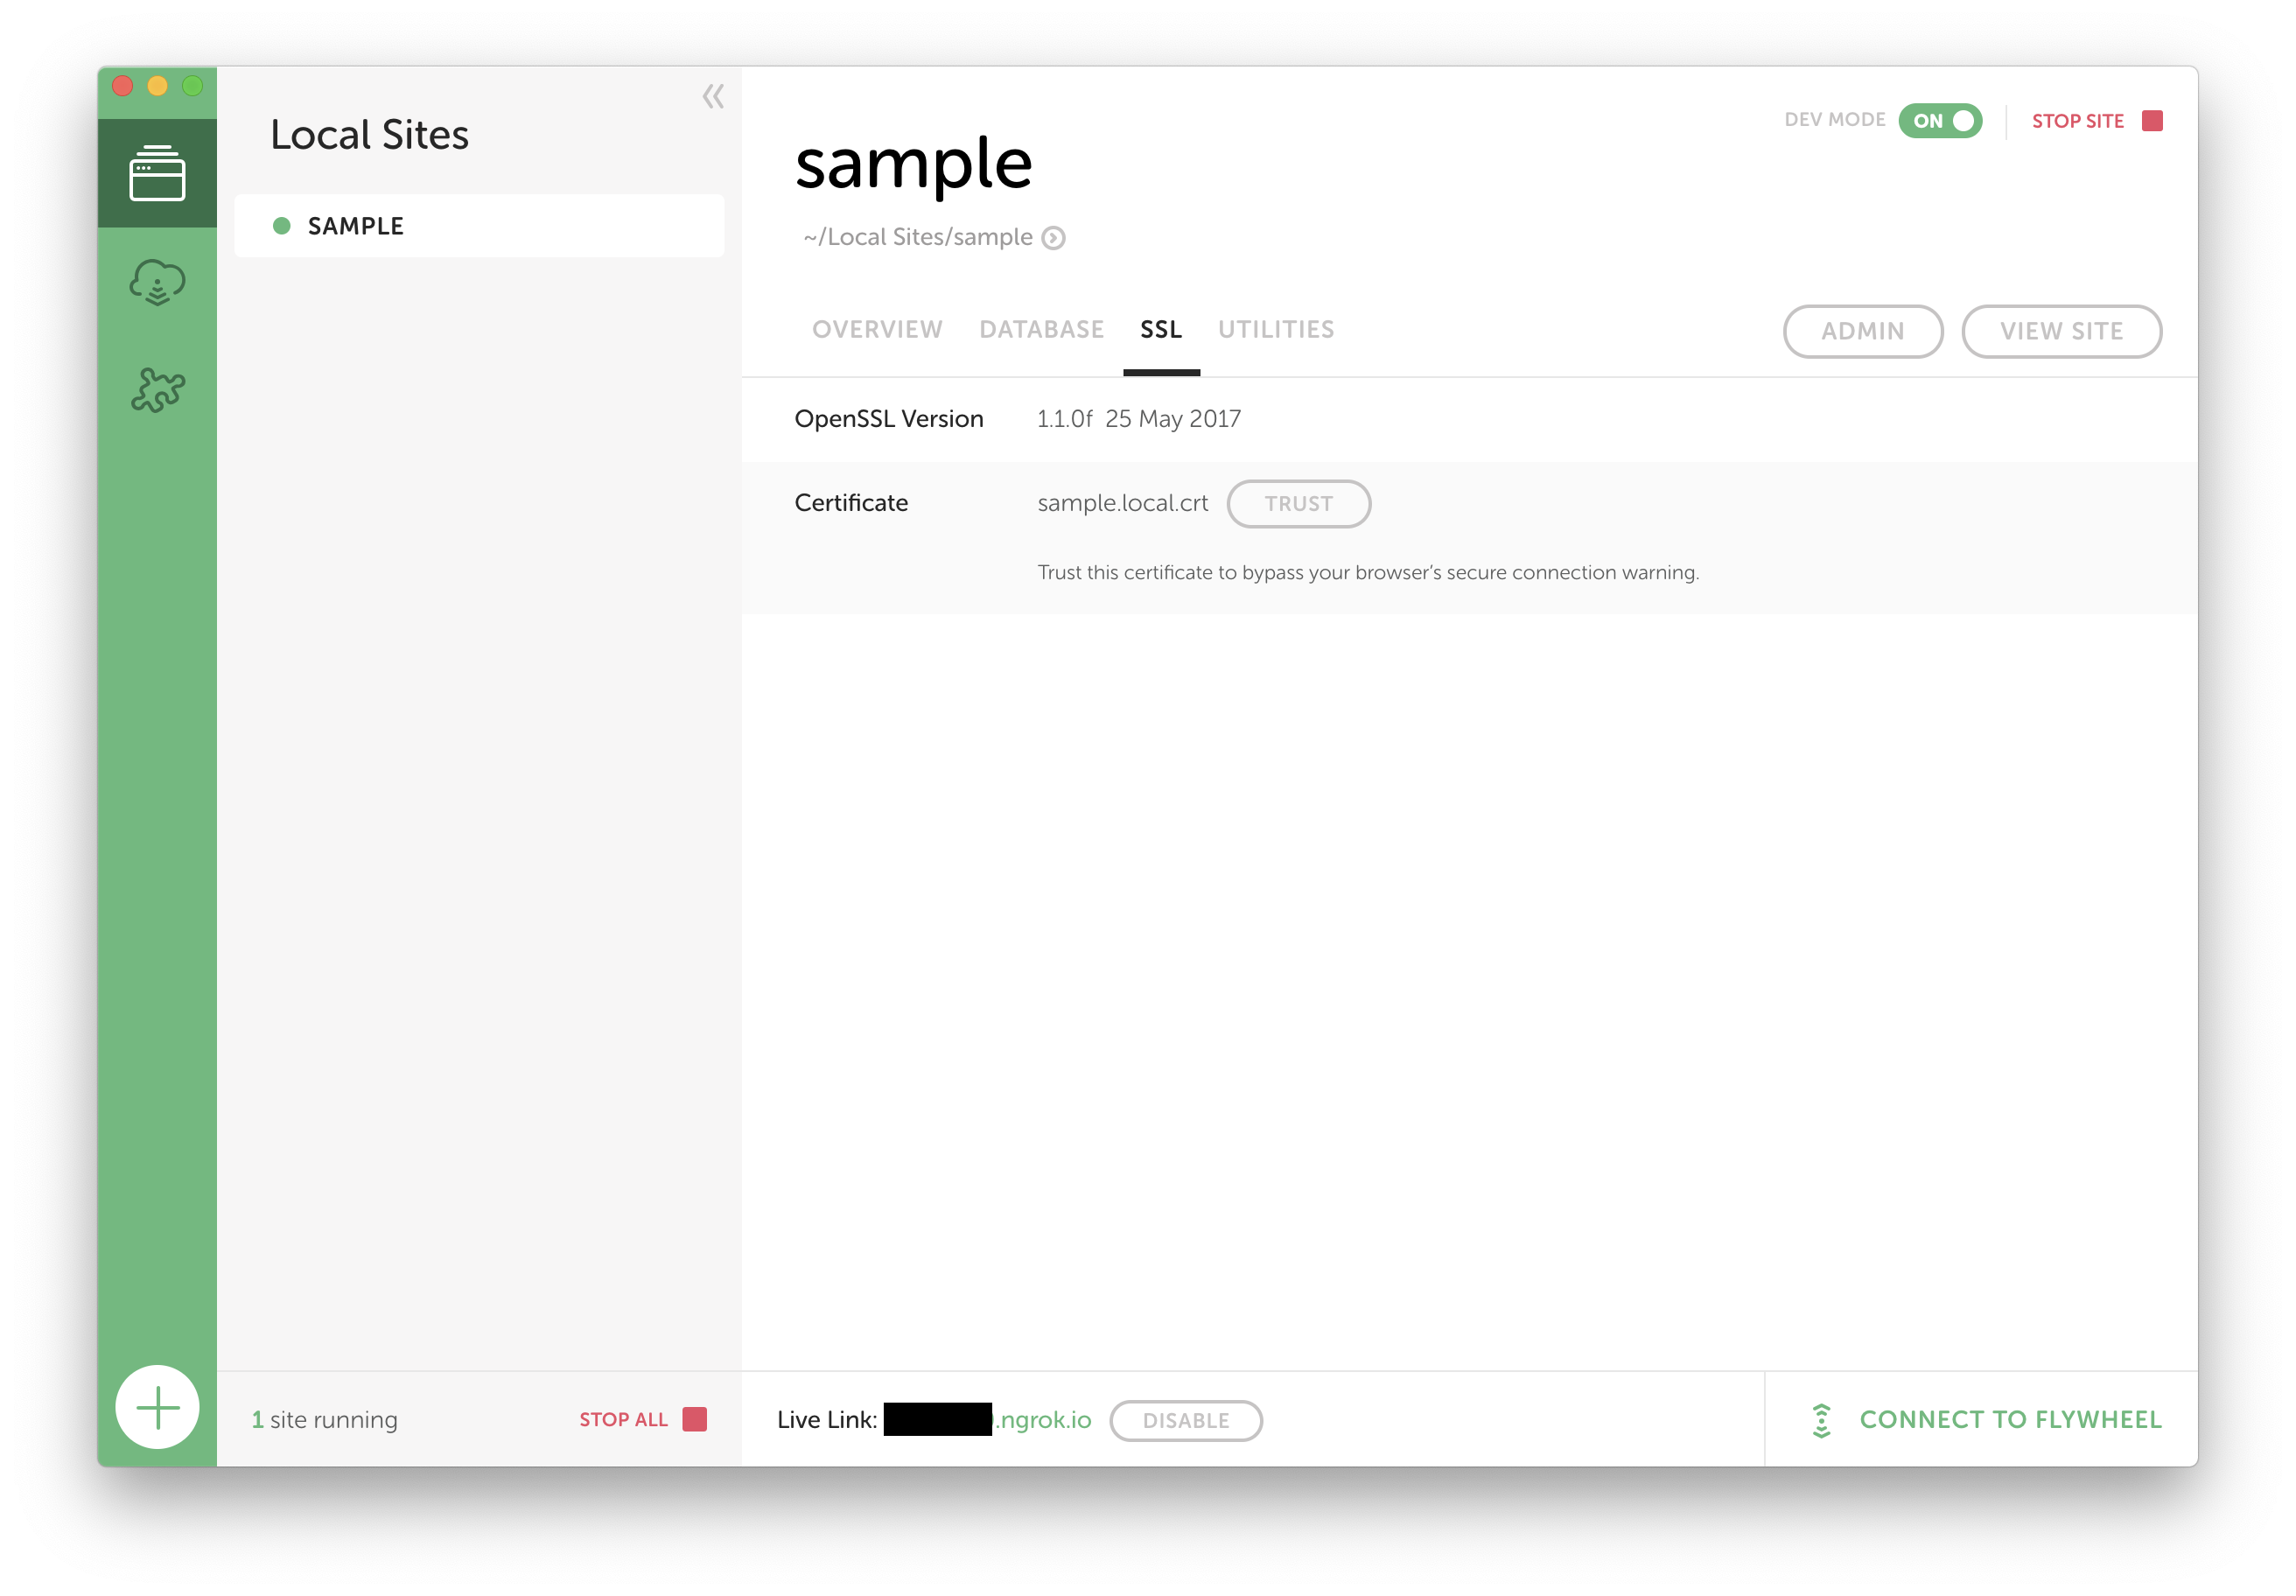Disable the Live Link

pos(1186,1421)
